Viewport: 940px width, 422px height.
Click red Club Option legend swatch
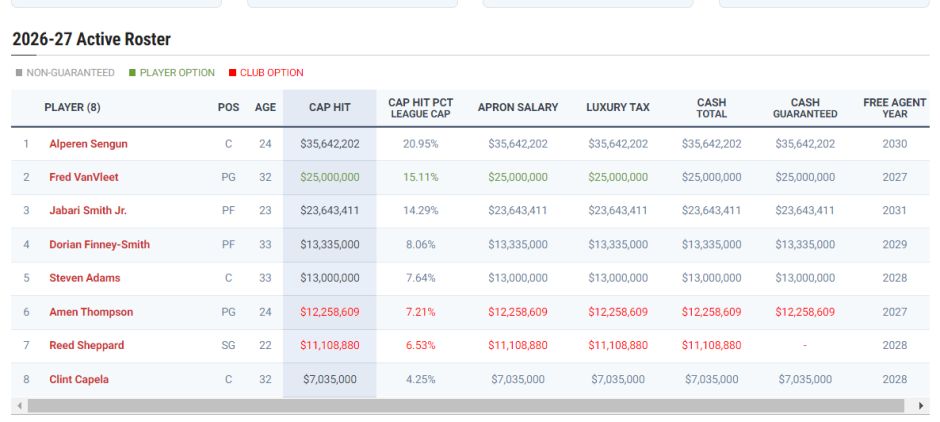coord(232,73)
